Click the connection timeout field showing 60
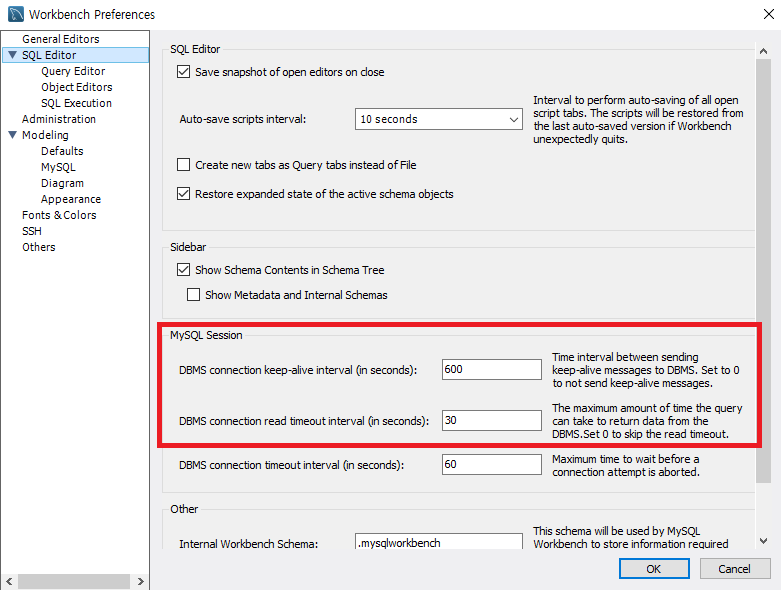The width and height of the screenshot is (781, 590). coord(492,465)
